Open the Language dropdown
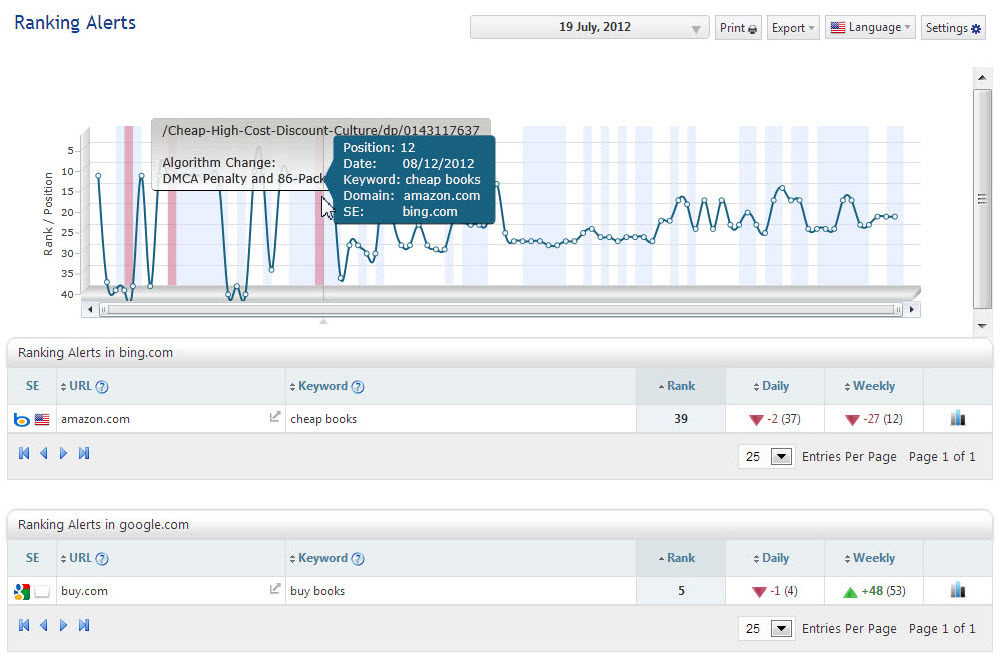Image resolution: width=1000 pixels, height=665 pixels. coord(870,28)
